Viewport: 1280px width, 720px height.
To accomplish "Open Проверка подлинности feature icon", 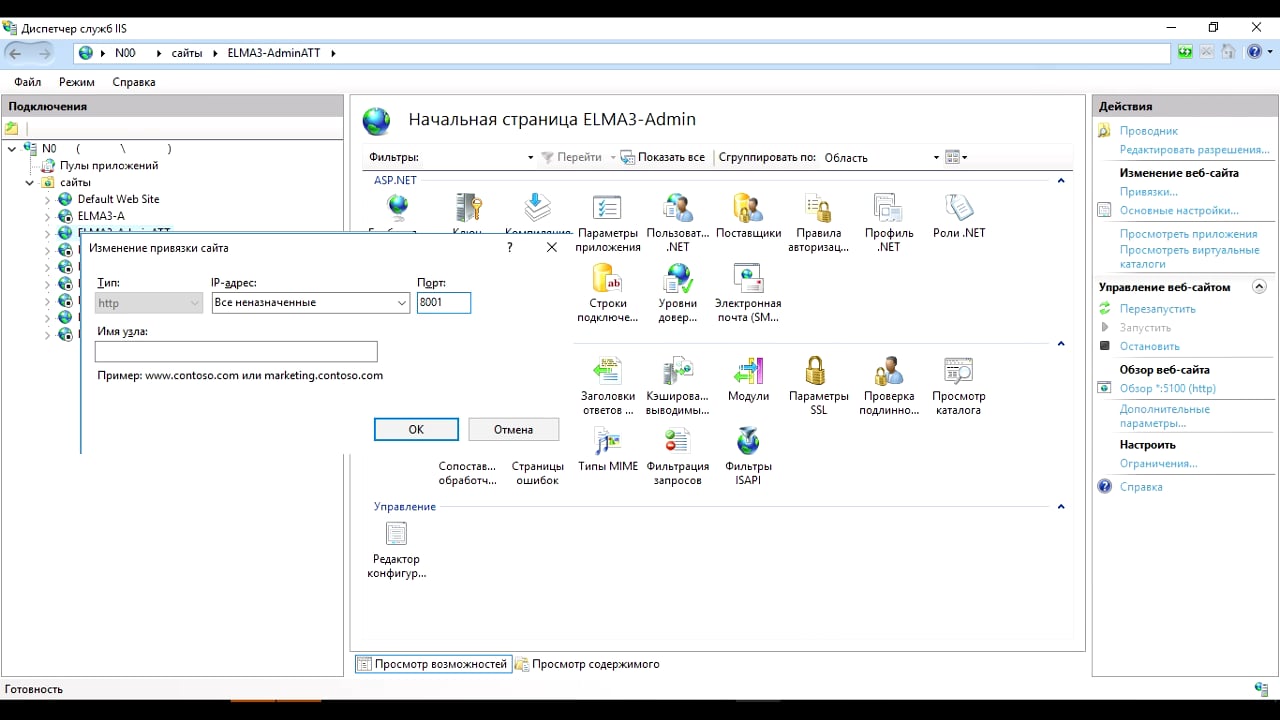I will (x=889, y=386).
